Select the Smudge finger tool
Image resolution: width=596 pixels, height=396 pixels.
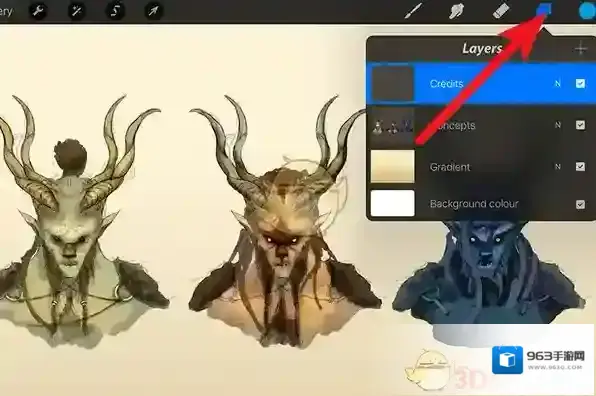point(457,10)
